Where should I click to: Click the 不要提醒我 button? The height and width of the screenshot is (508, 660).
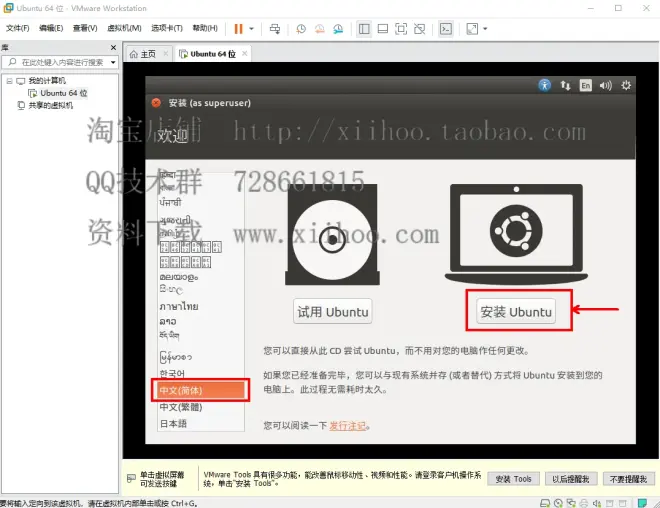coord(628,479)
